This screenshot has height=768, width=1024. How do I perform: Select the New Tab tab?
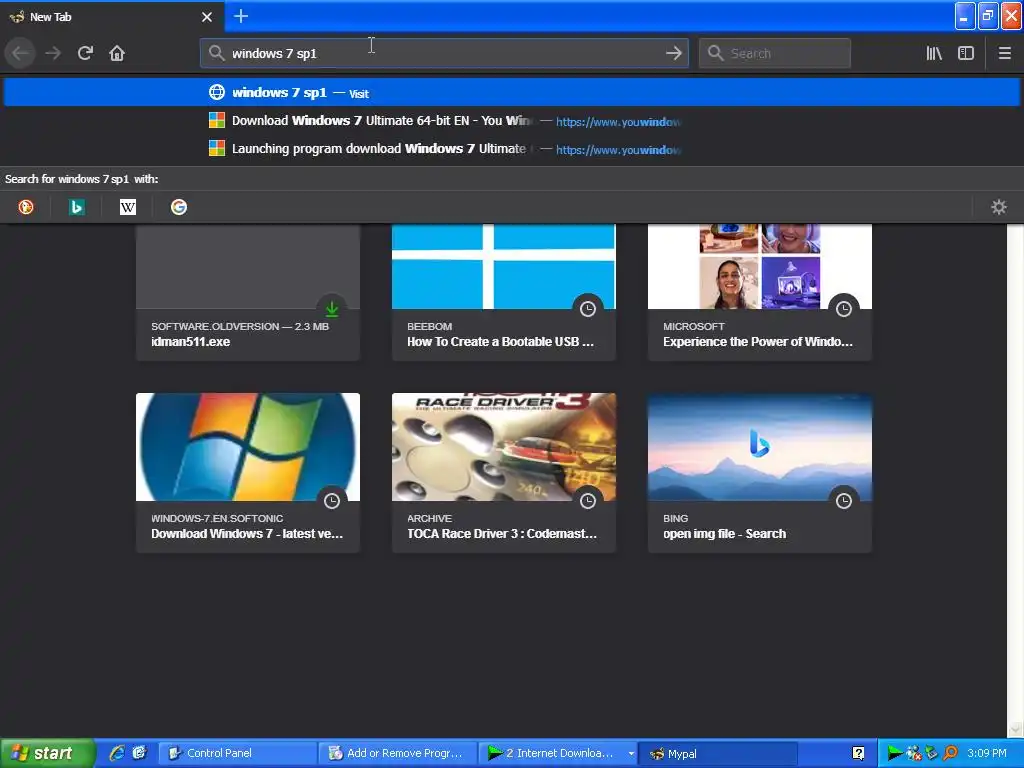point(112,16)
